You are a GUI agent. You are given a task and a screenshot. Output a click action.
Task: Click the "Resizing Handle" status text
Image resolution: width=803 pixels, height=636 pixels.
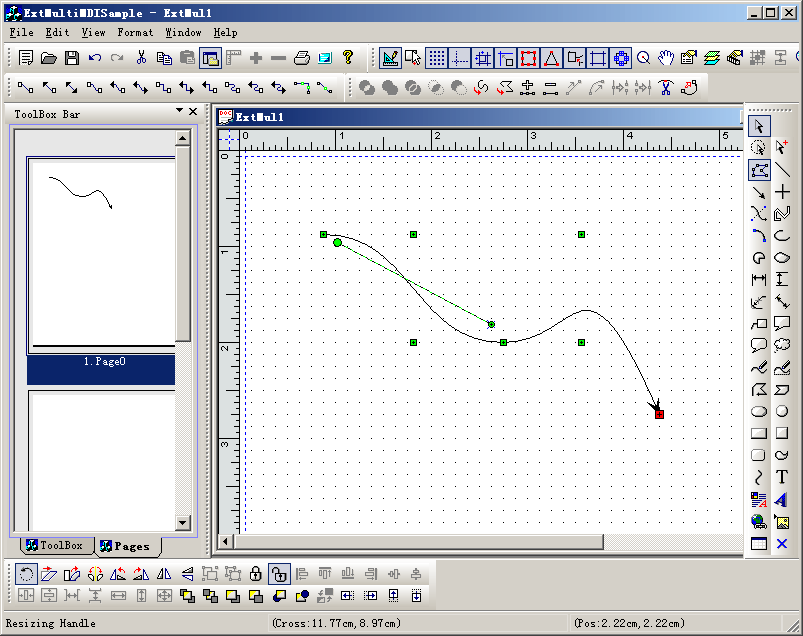[x=51, y=623]
